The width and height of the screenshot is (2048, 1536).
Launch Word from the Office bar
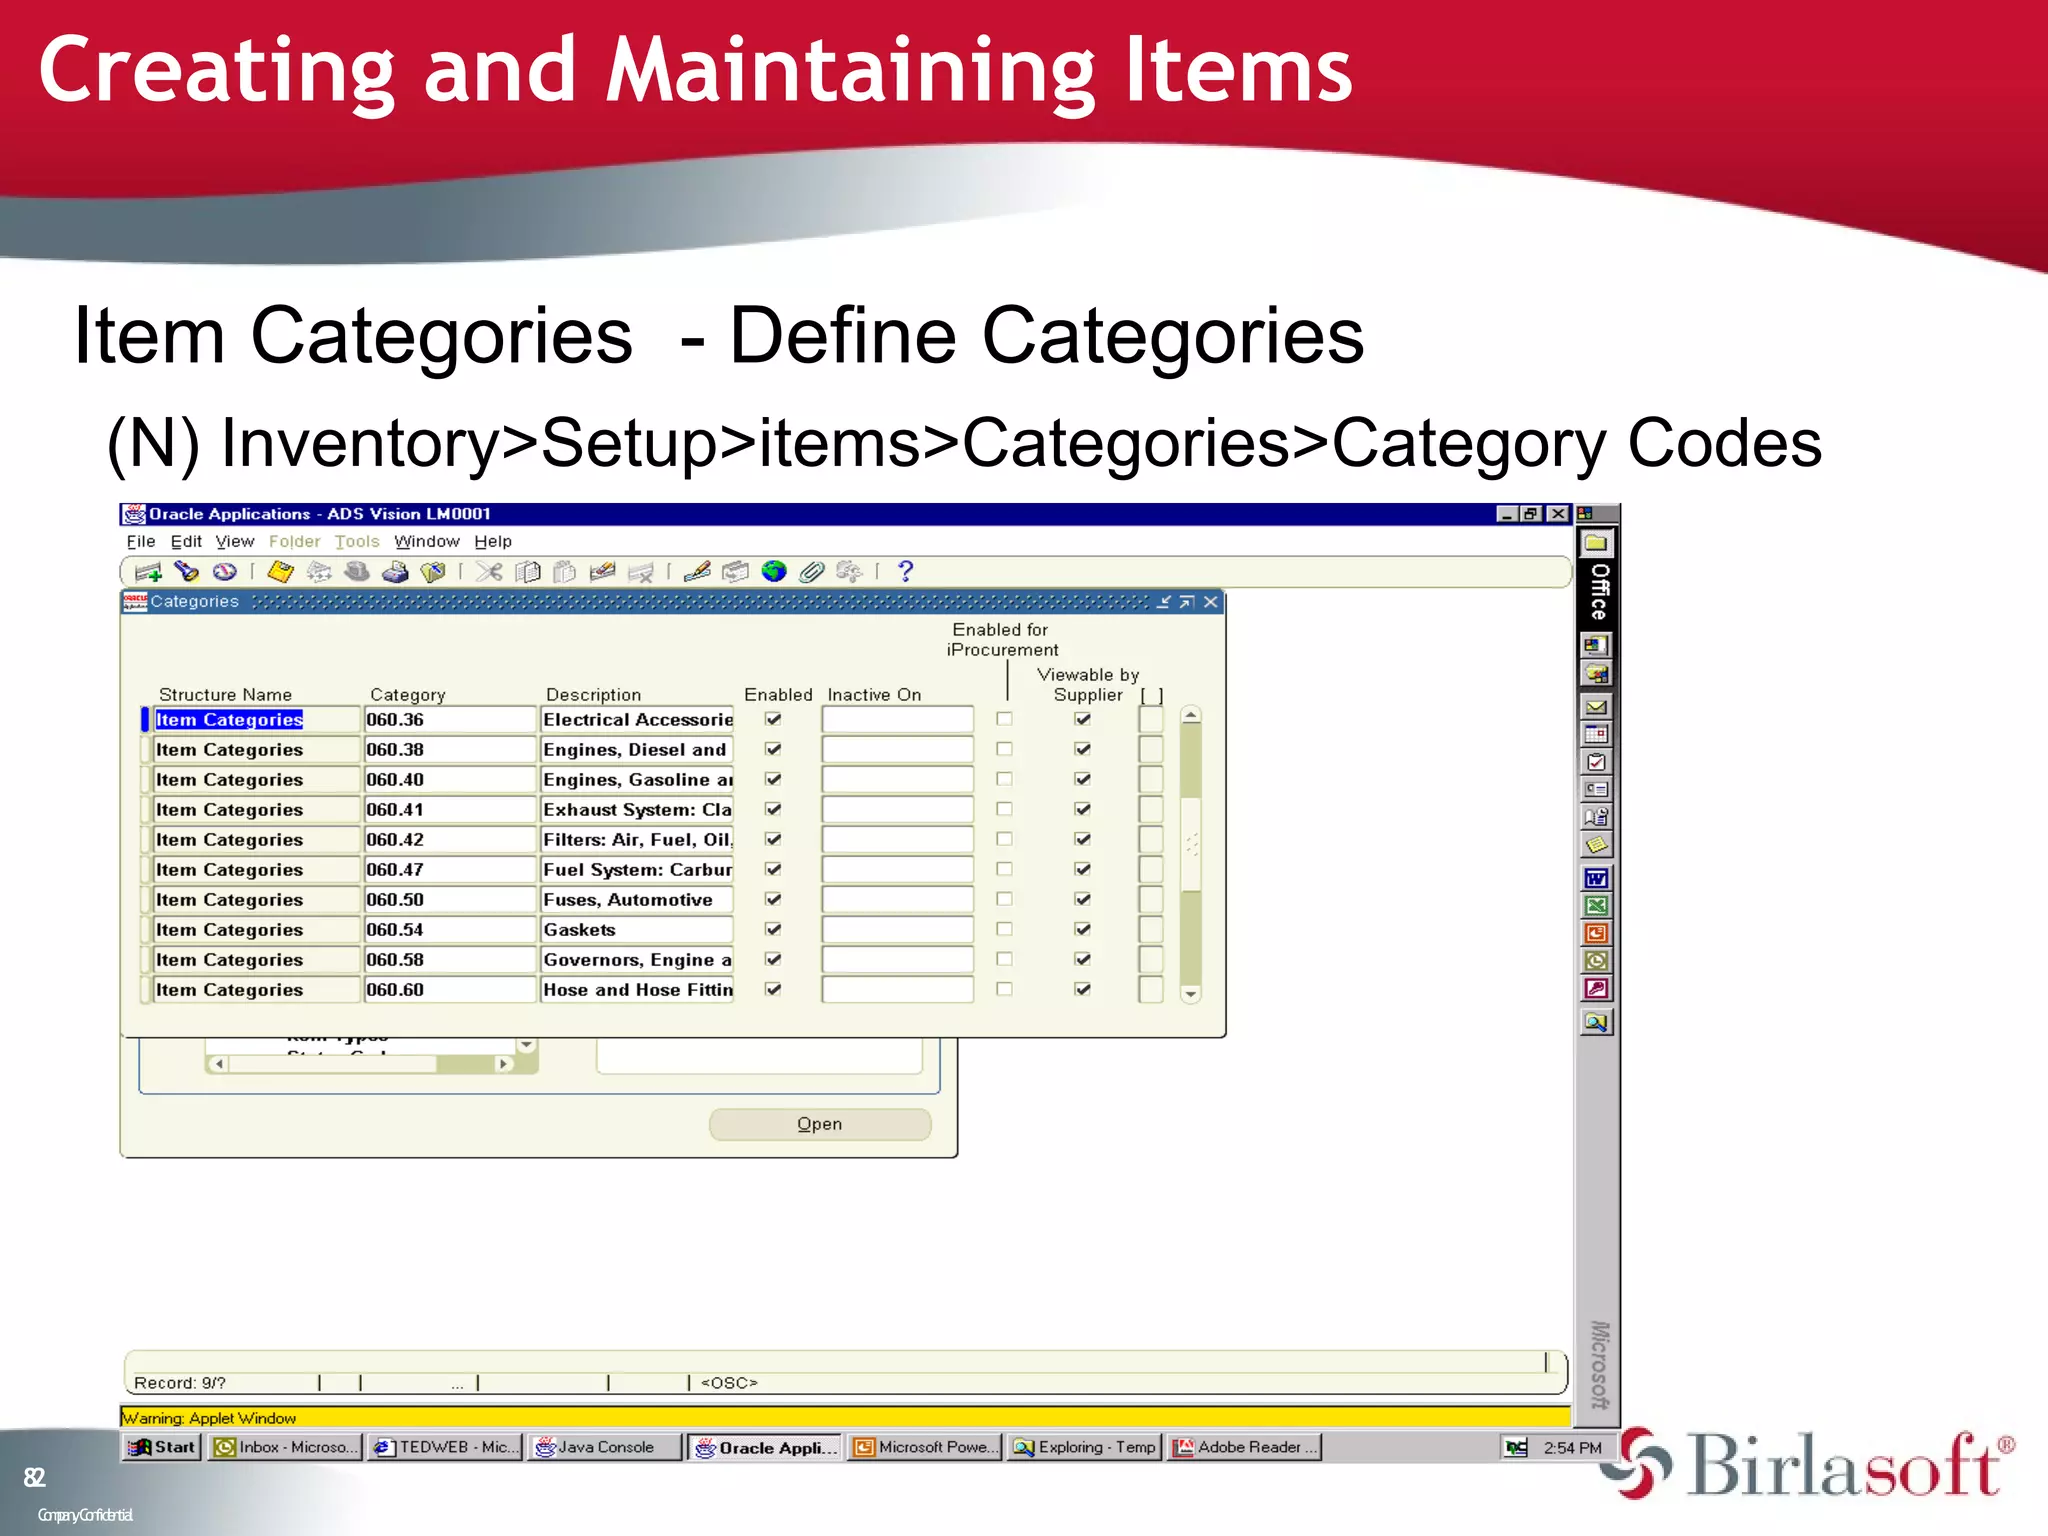pyautogui.click(x=1596, y=878)
